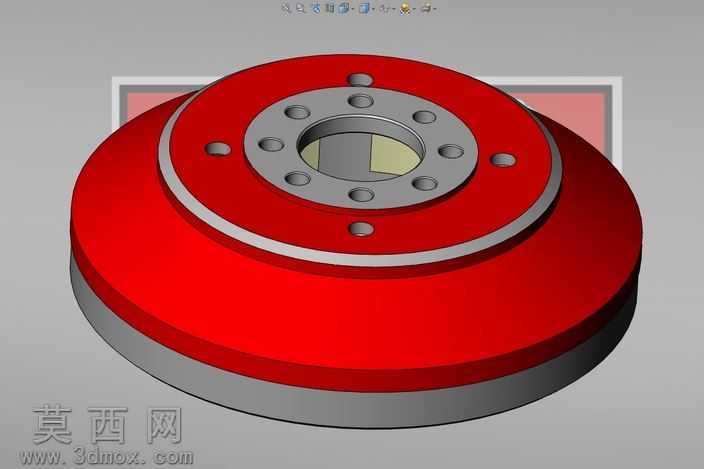This screenshot has height=469, width=704.
Task: Expand the View Orientation dropdown arrow
Action: tap(353, 9)
